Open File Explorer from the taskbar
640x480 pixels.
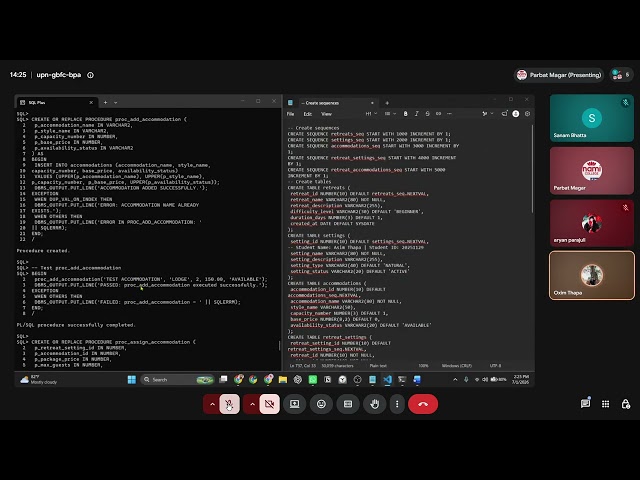point(282,380)
